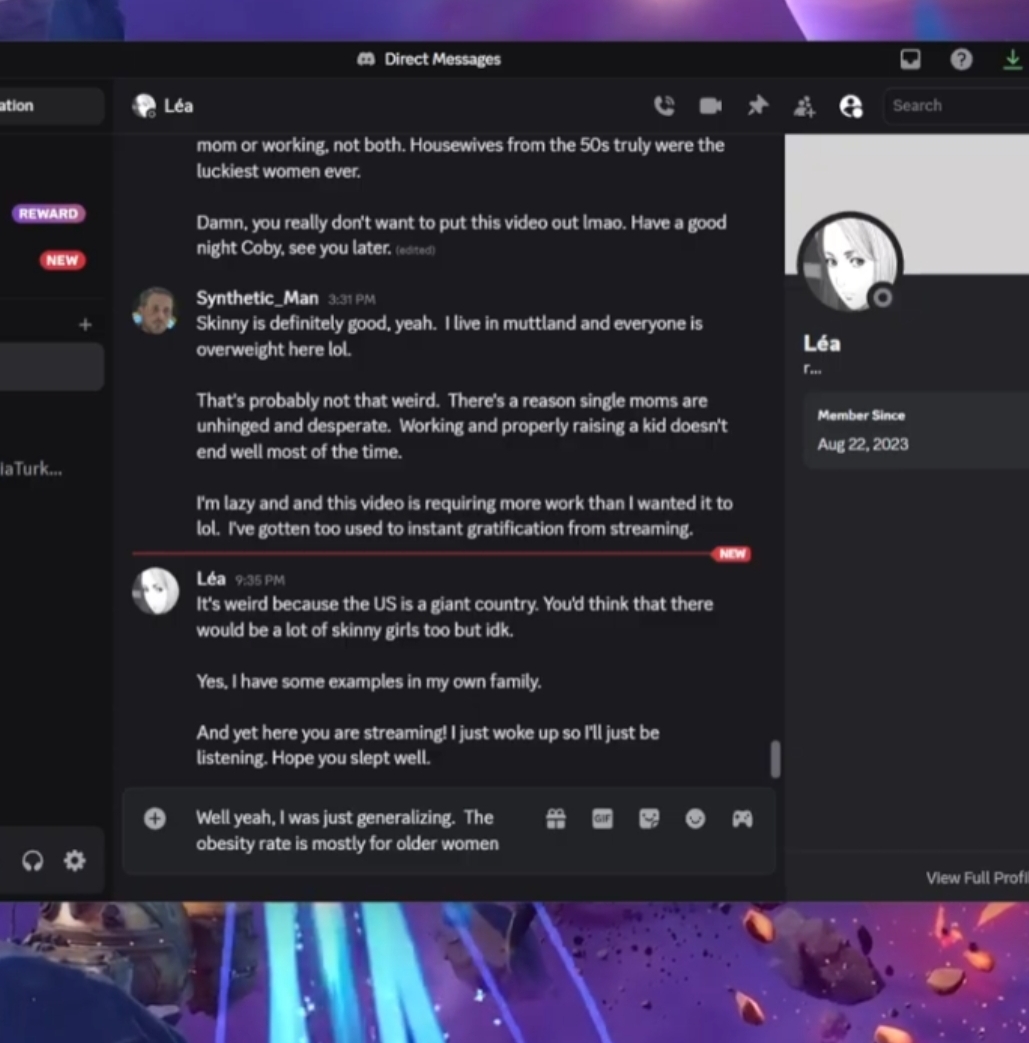Image resolution: width=1029 pixels, height=1043 pixels.
Task: Start a video call with Léa
Action: pyautogui.click(x=710, y=106)
